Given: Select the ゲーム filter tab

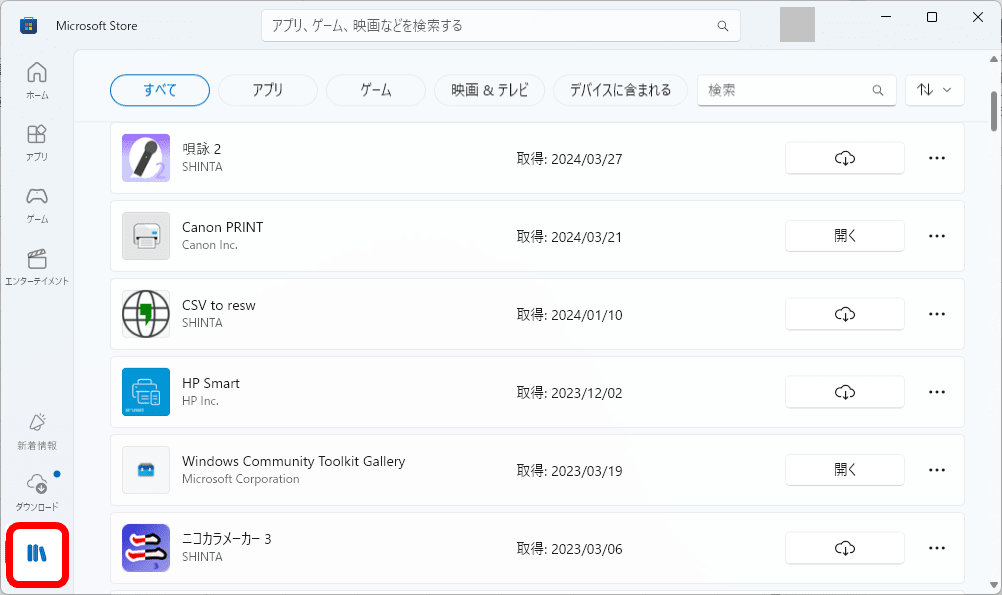Looking at the screenshot, I should click(376, 90).
